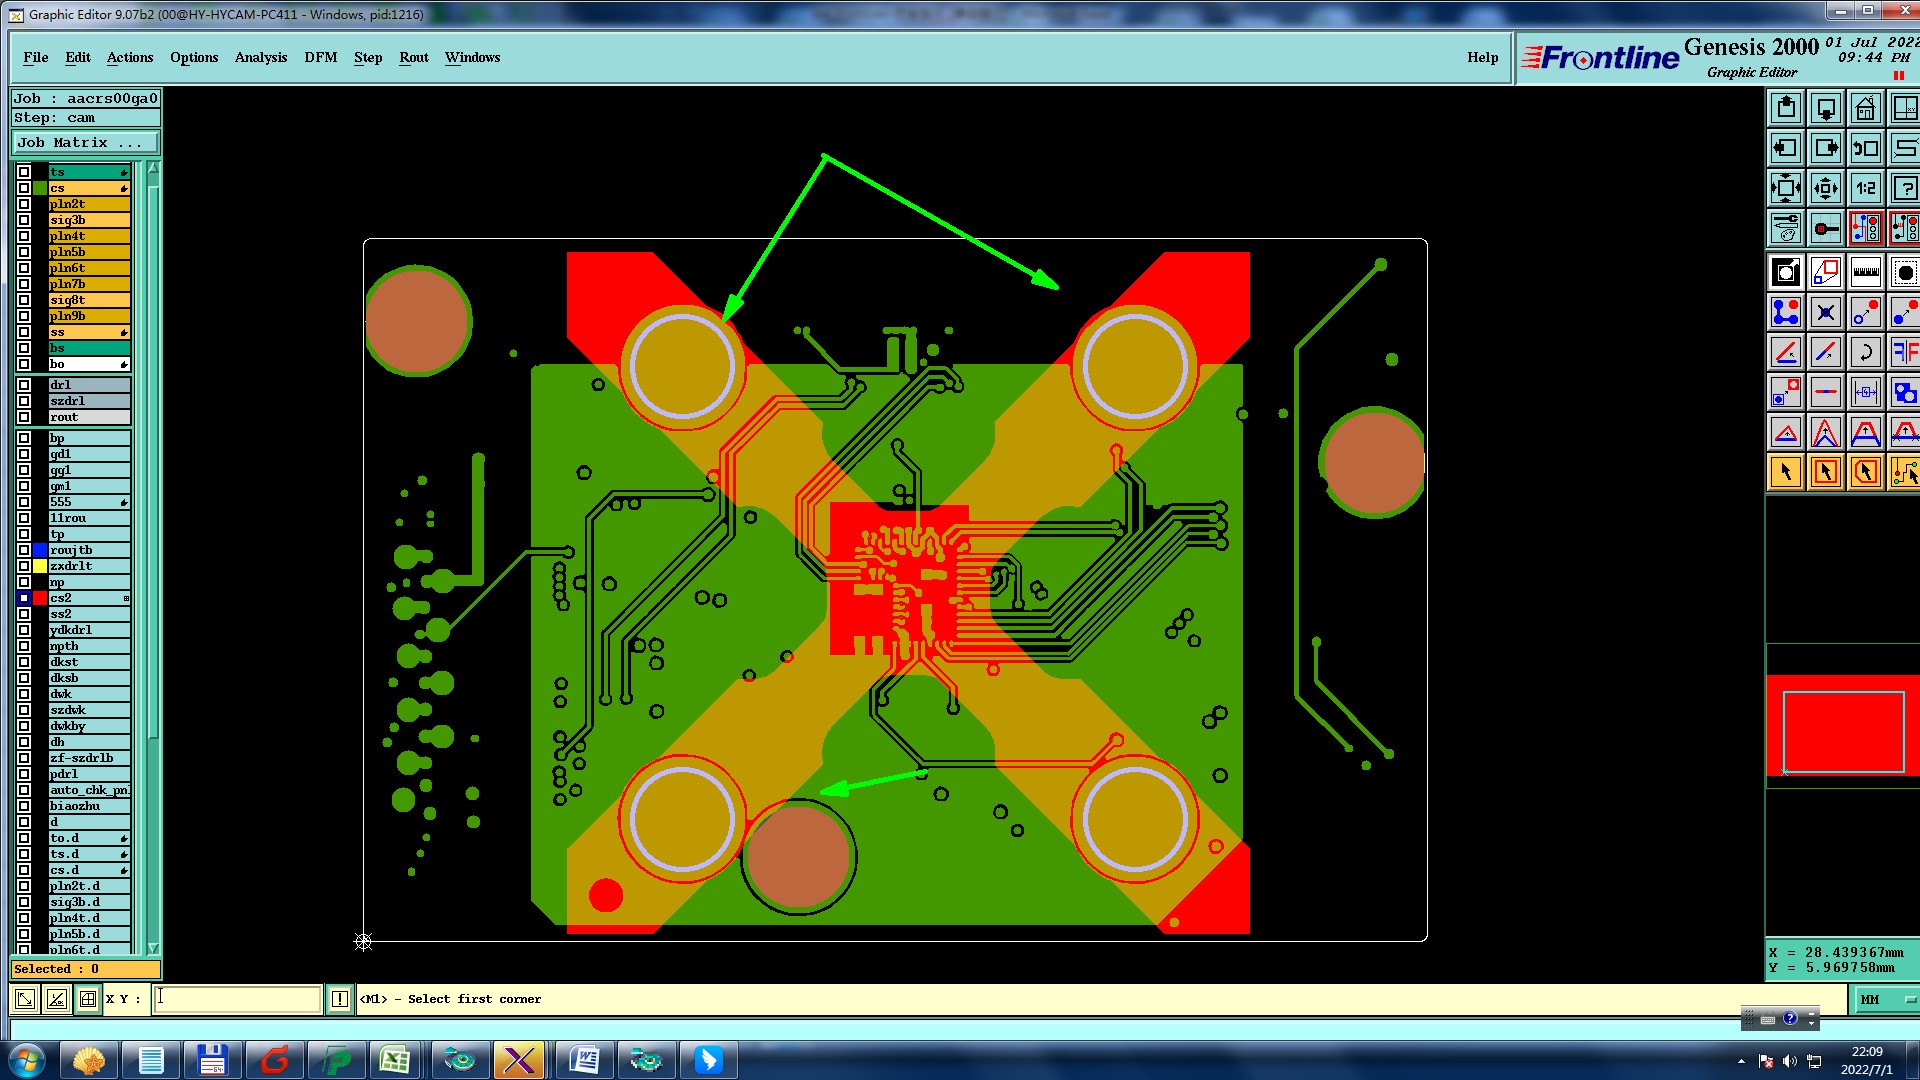Click the exclamation mark icon beside XY field
Viewport: 1920px width, 1080px height.
340,999
